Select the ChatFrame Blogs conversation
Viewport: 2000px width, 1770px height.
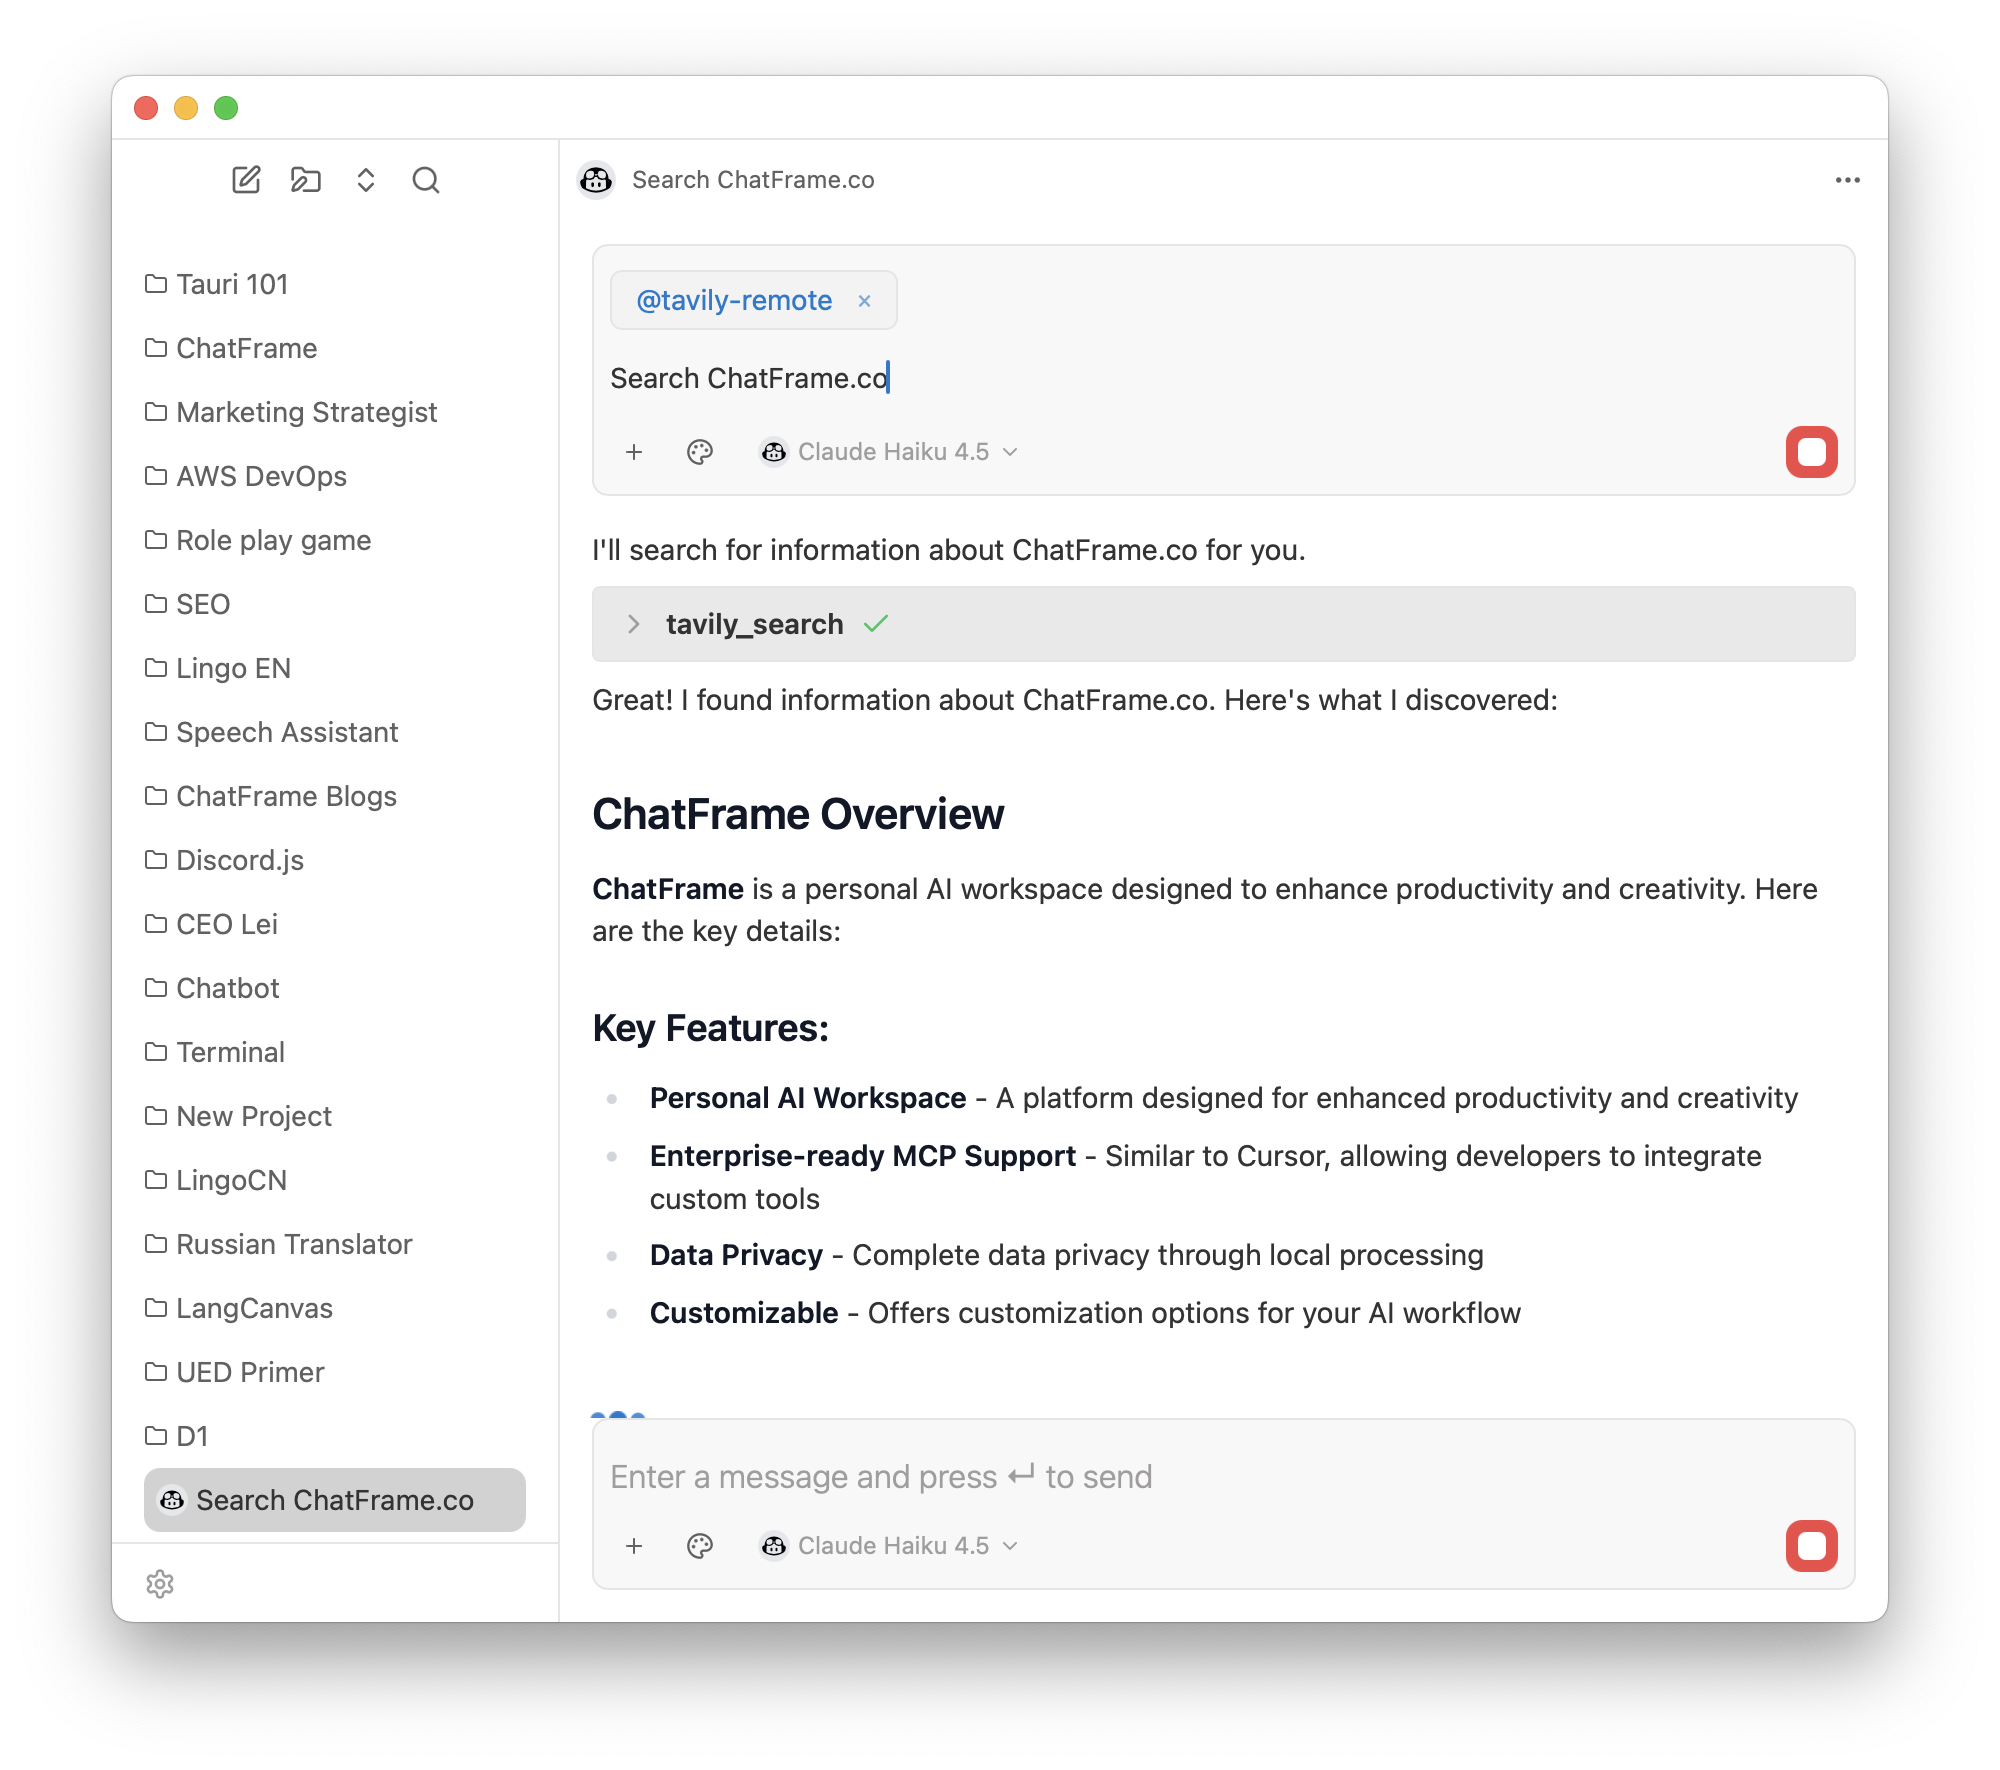[286, 796]
